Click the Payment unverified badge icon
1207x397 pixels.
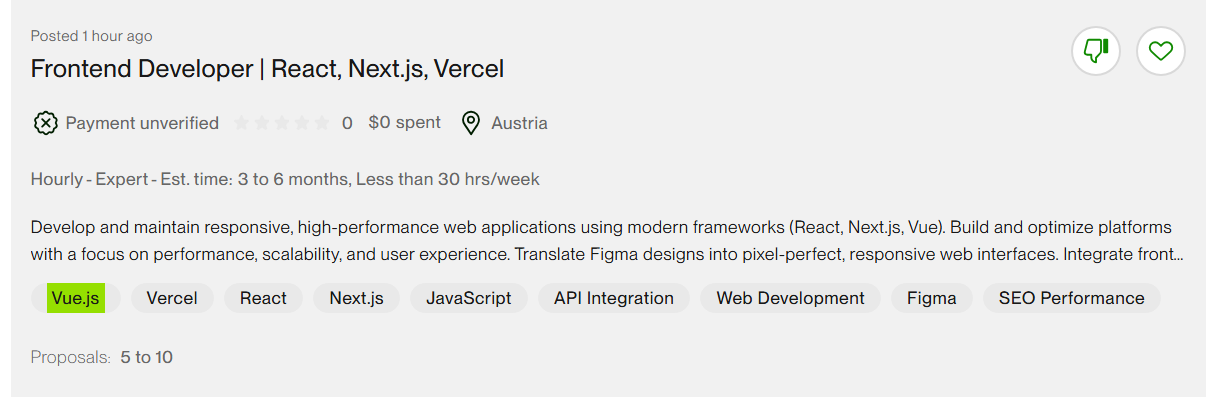pos(45,123)
